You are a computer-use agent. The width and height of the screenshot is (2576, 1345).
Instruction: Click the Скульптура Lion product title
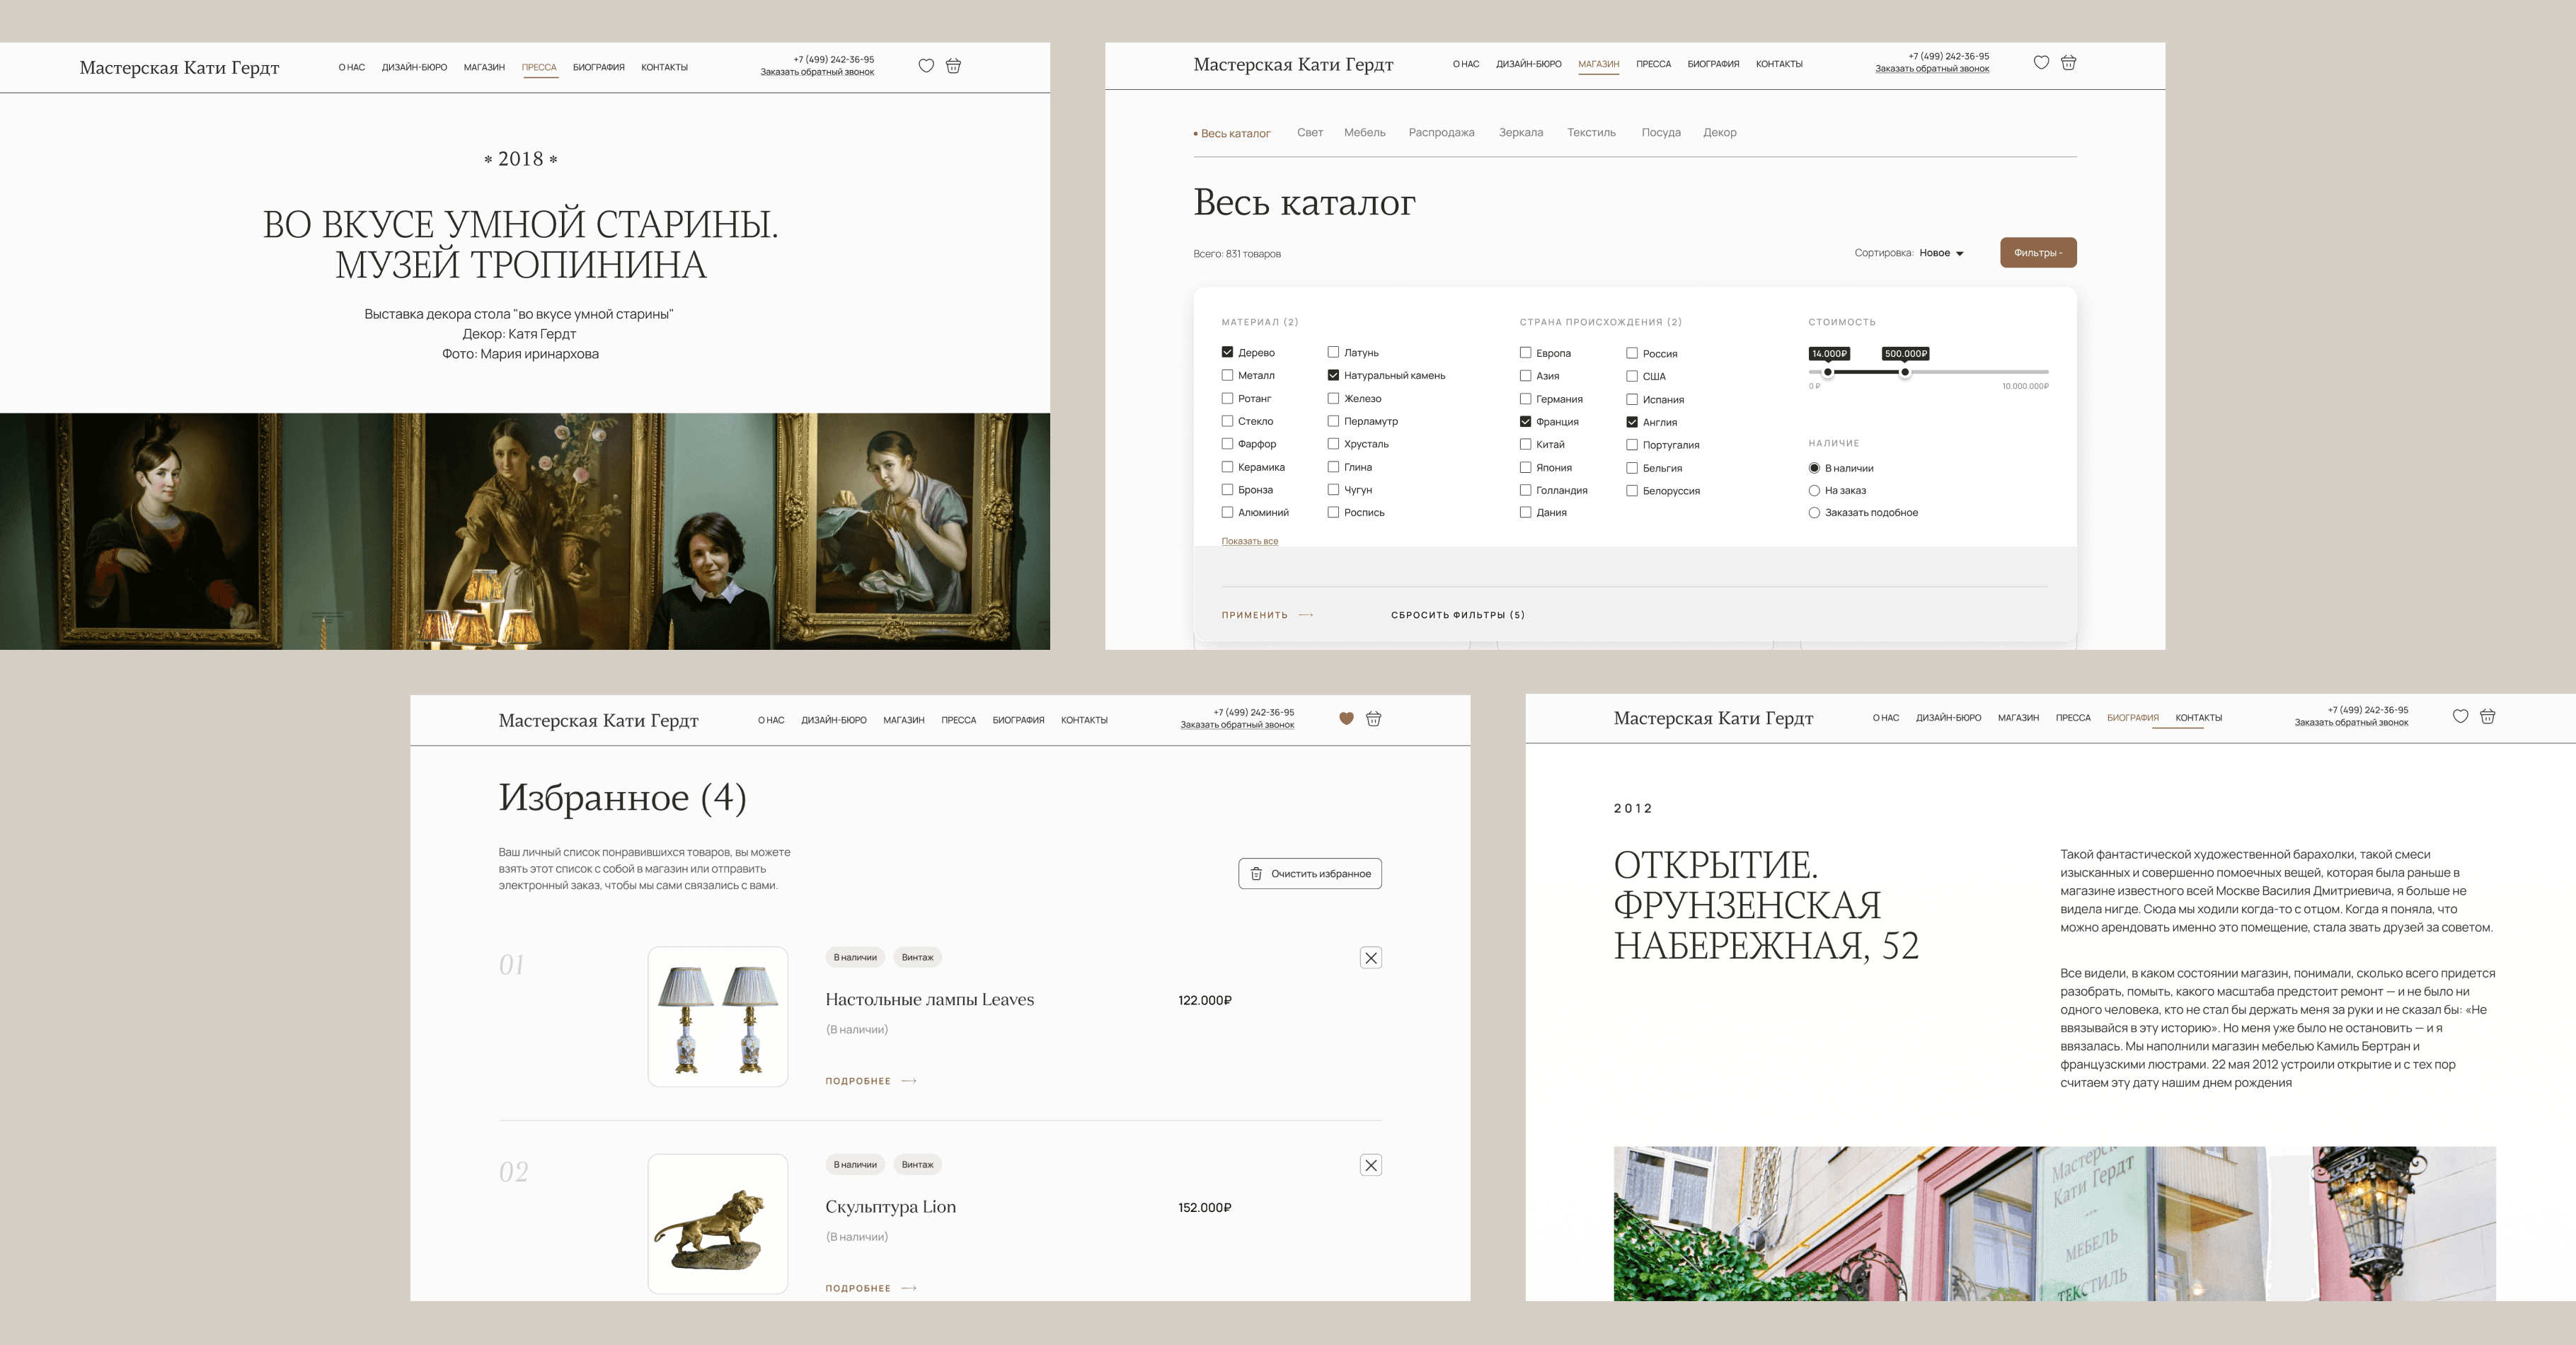(x=891, y=1206)
